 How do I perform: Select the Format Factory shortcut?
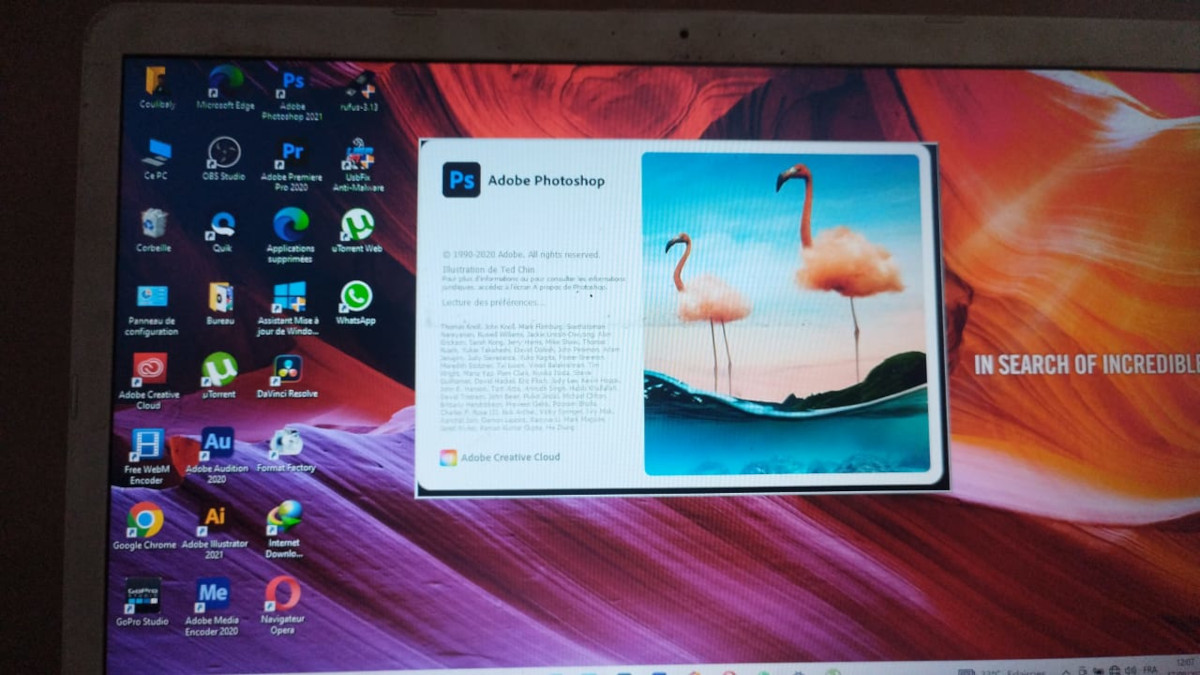click(286, 445)
